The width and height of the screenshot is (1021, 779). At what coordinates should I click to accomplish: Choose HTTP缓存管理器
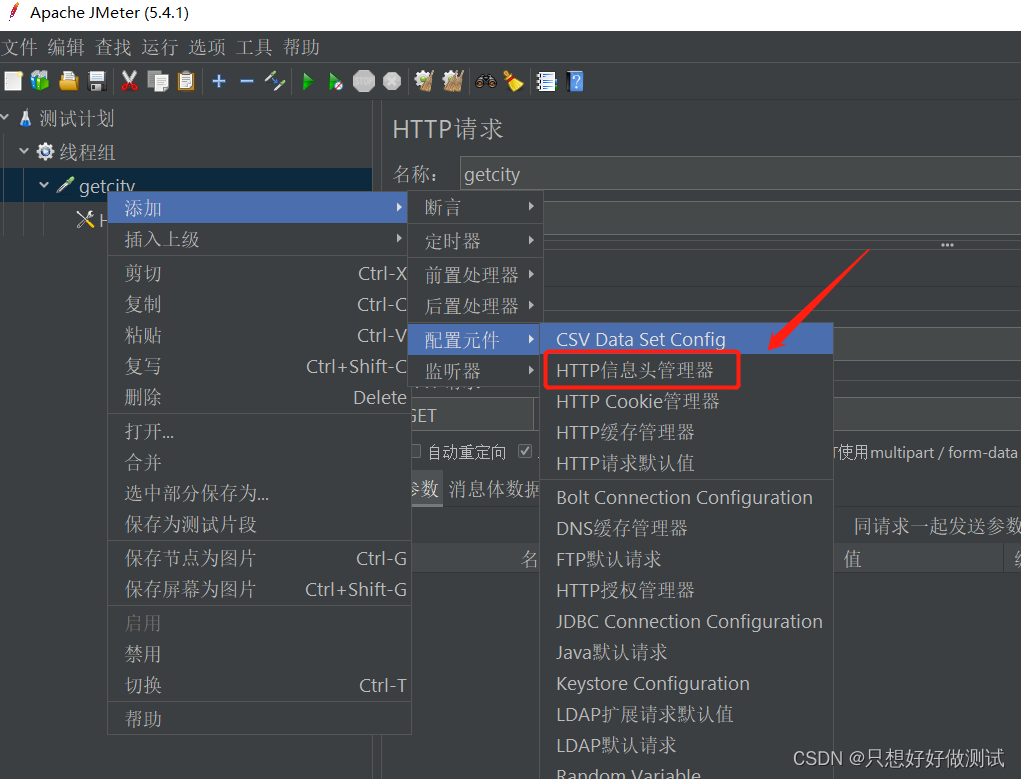point(686,432)
